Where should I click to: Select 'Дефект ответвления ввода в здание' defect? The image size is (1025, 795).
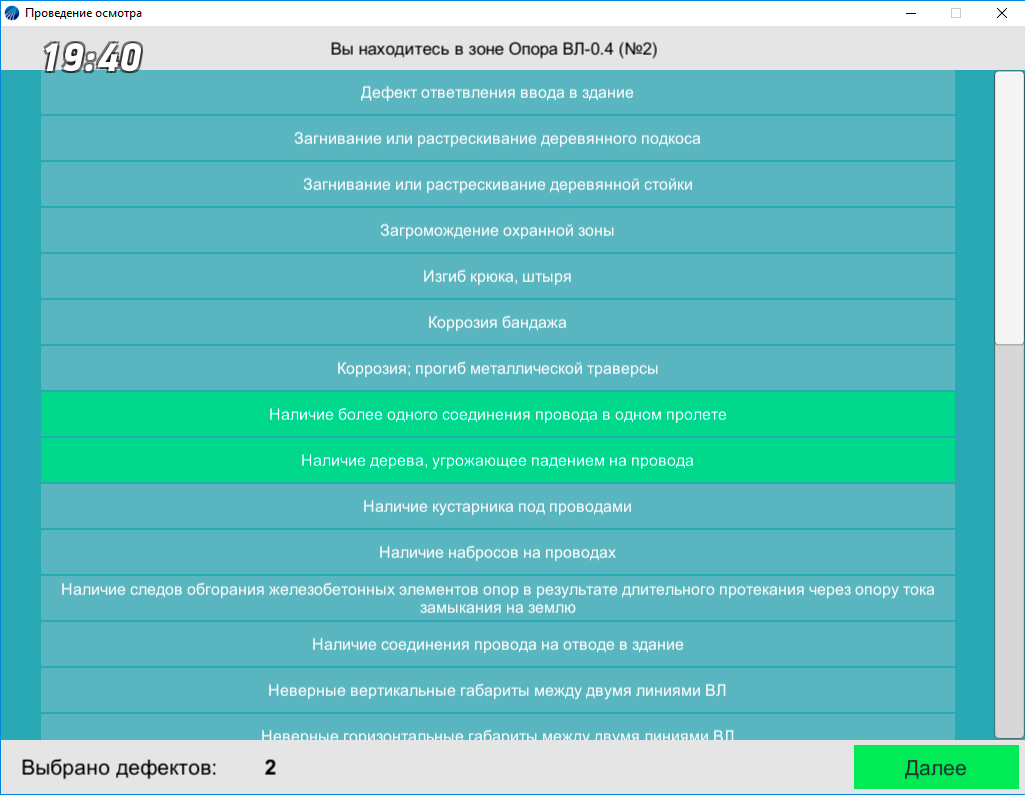497,93
